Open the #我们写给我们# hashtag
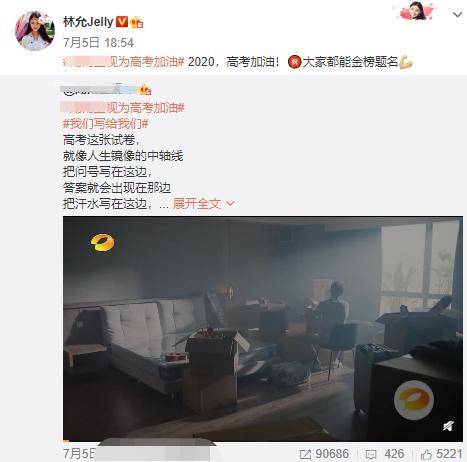The height and width of the screenshot is (462, 467). [x=105, y=124]
